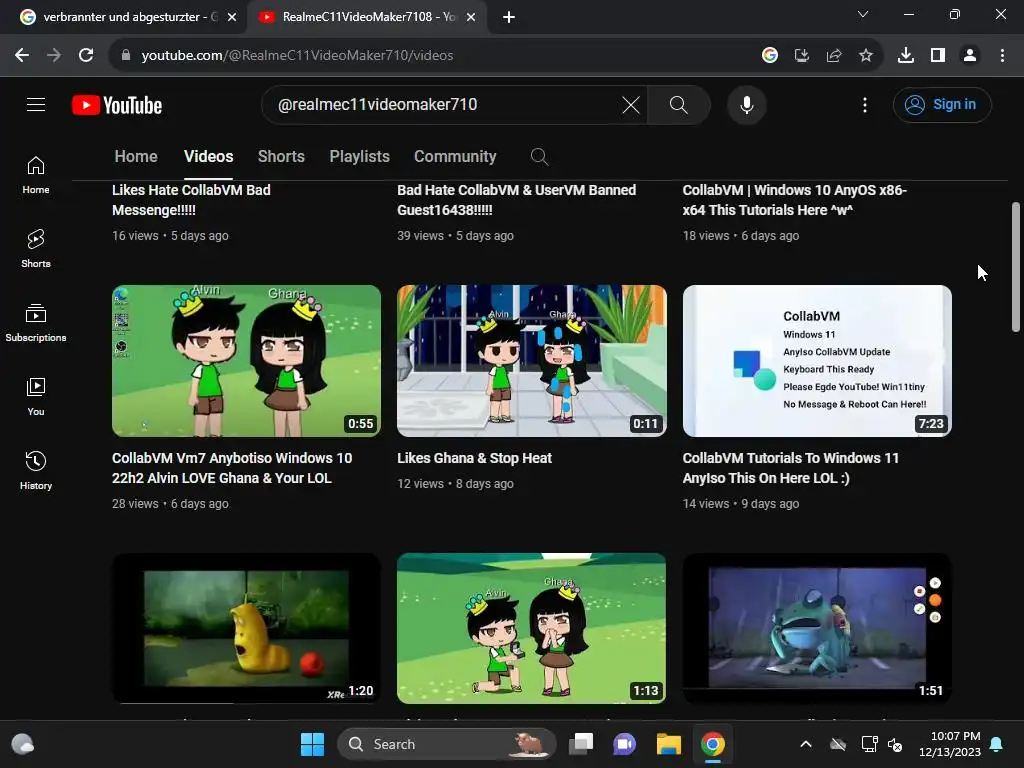Image resolution: width=1024 pixels, height=768 pixels.
Task: Open the muted volume tray icon
Action: point(895,744)
